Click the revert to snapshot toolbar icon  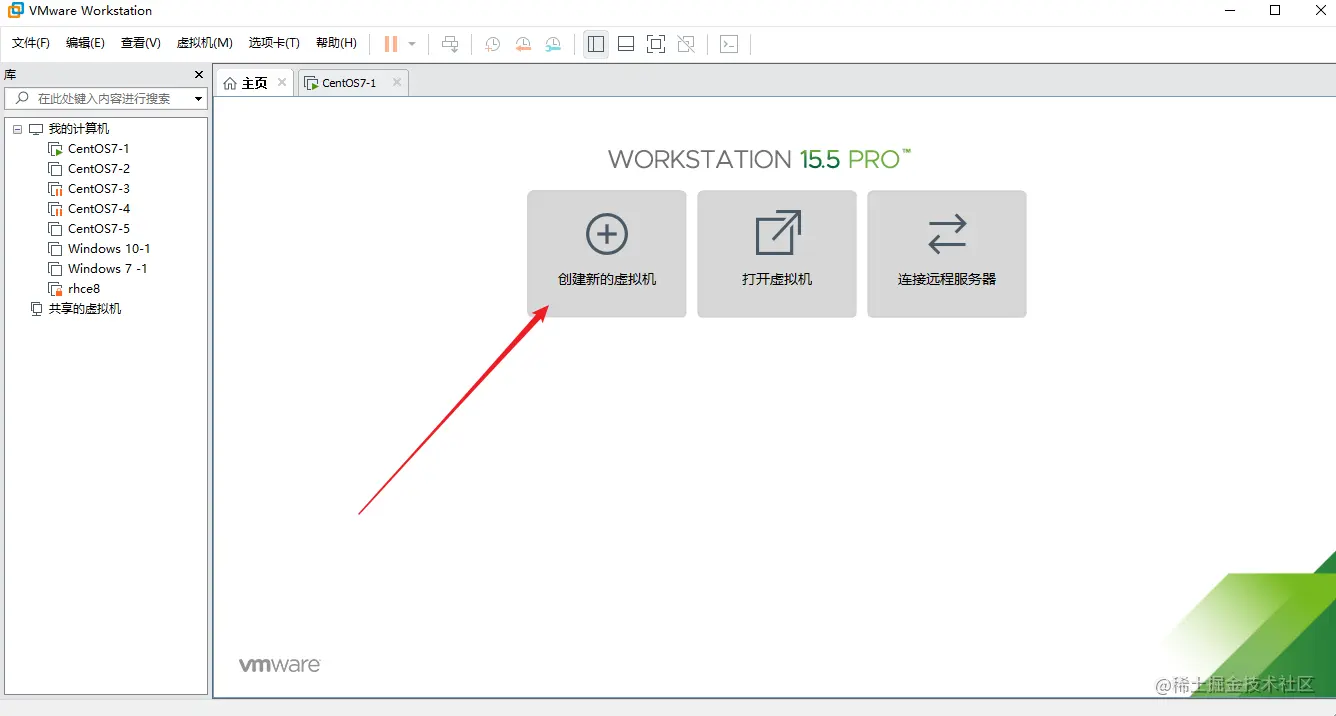click(523, 44)
